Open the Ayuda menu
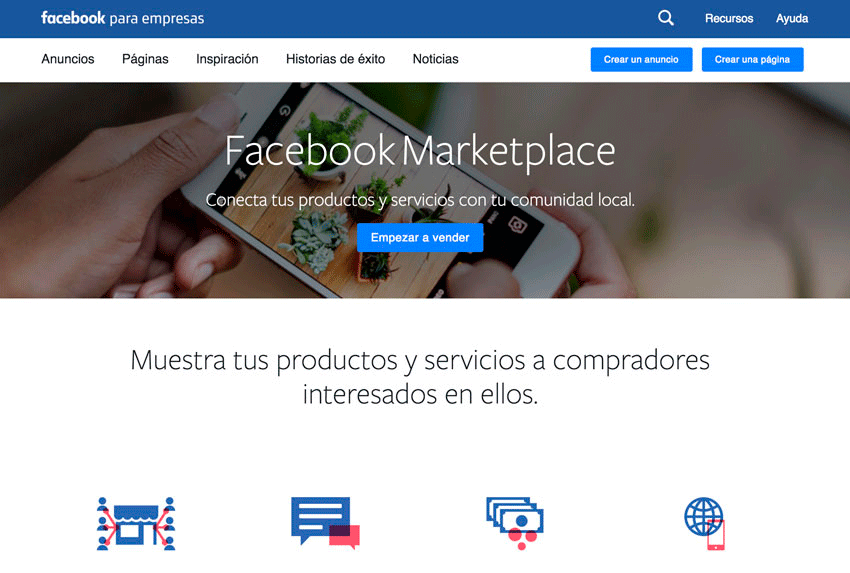 click(x=792, y=18)
